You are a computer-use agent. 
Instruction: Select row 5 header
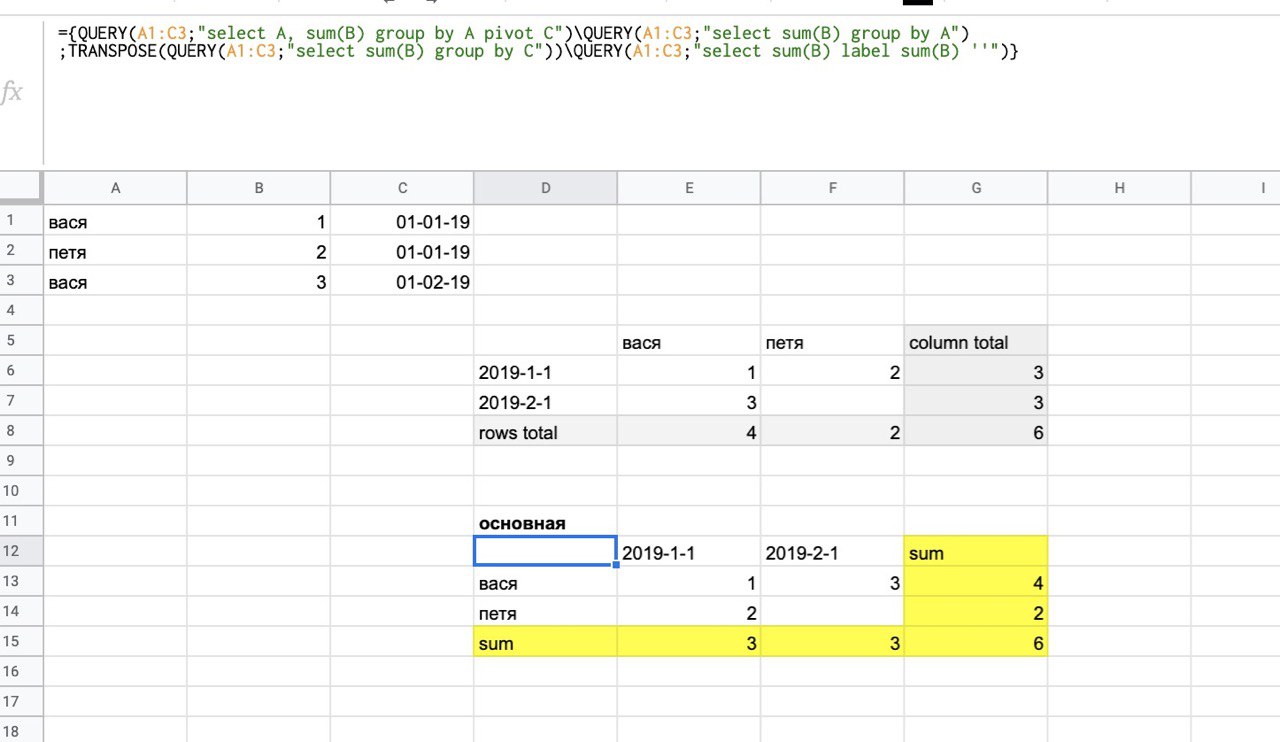pos(21,341)
